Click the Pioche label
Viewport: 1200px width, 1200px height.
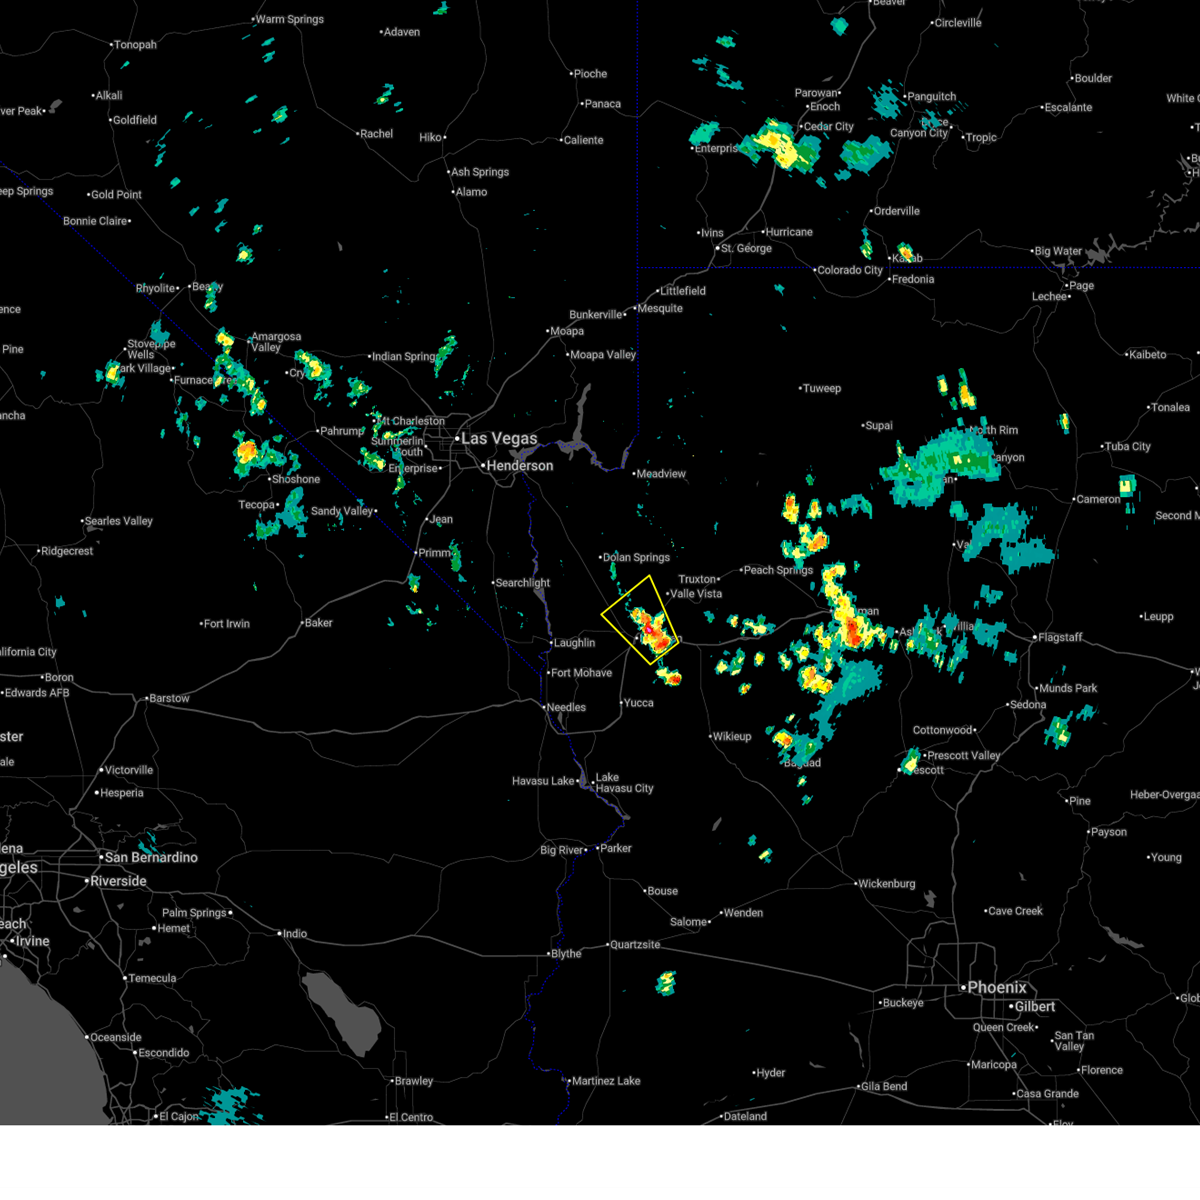point(590,74)
